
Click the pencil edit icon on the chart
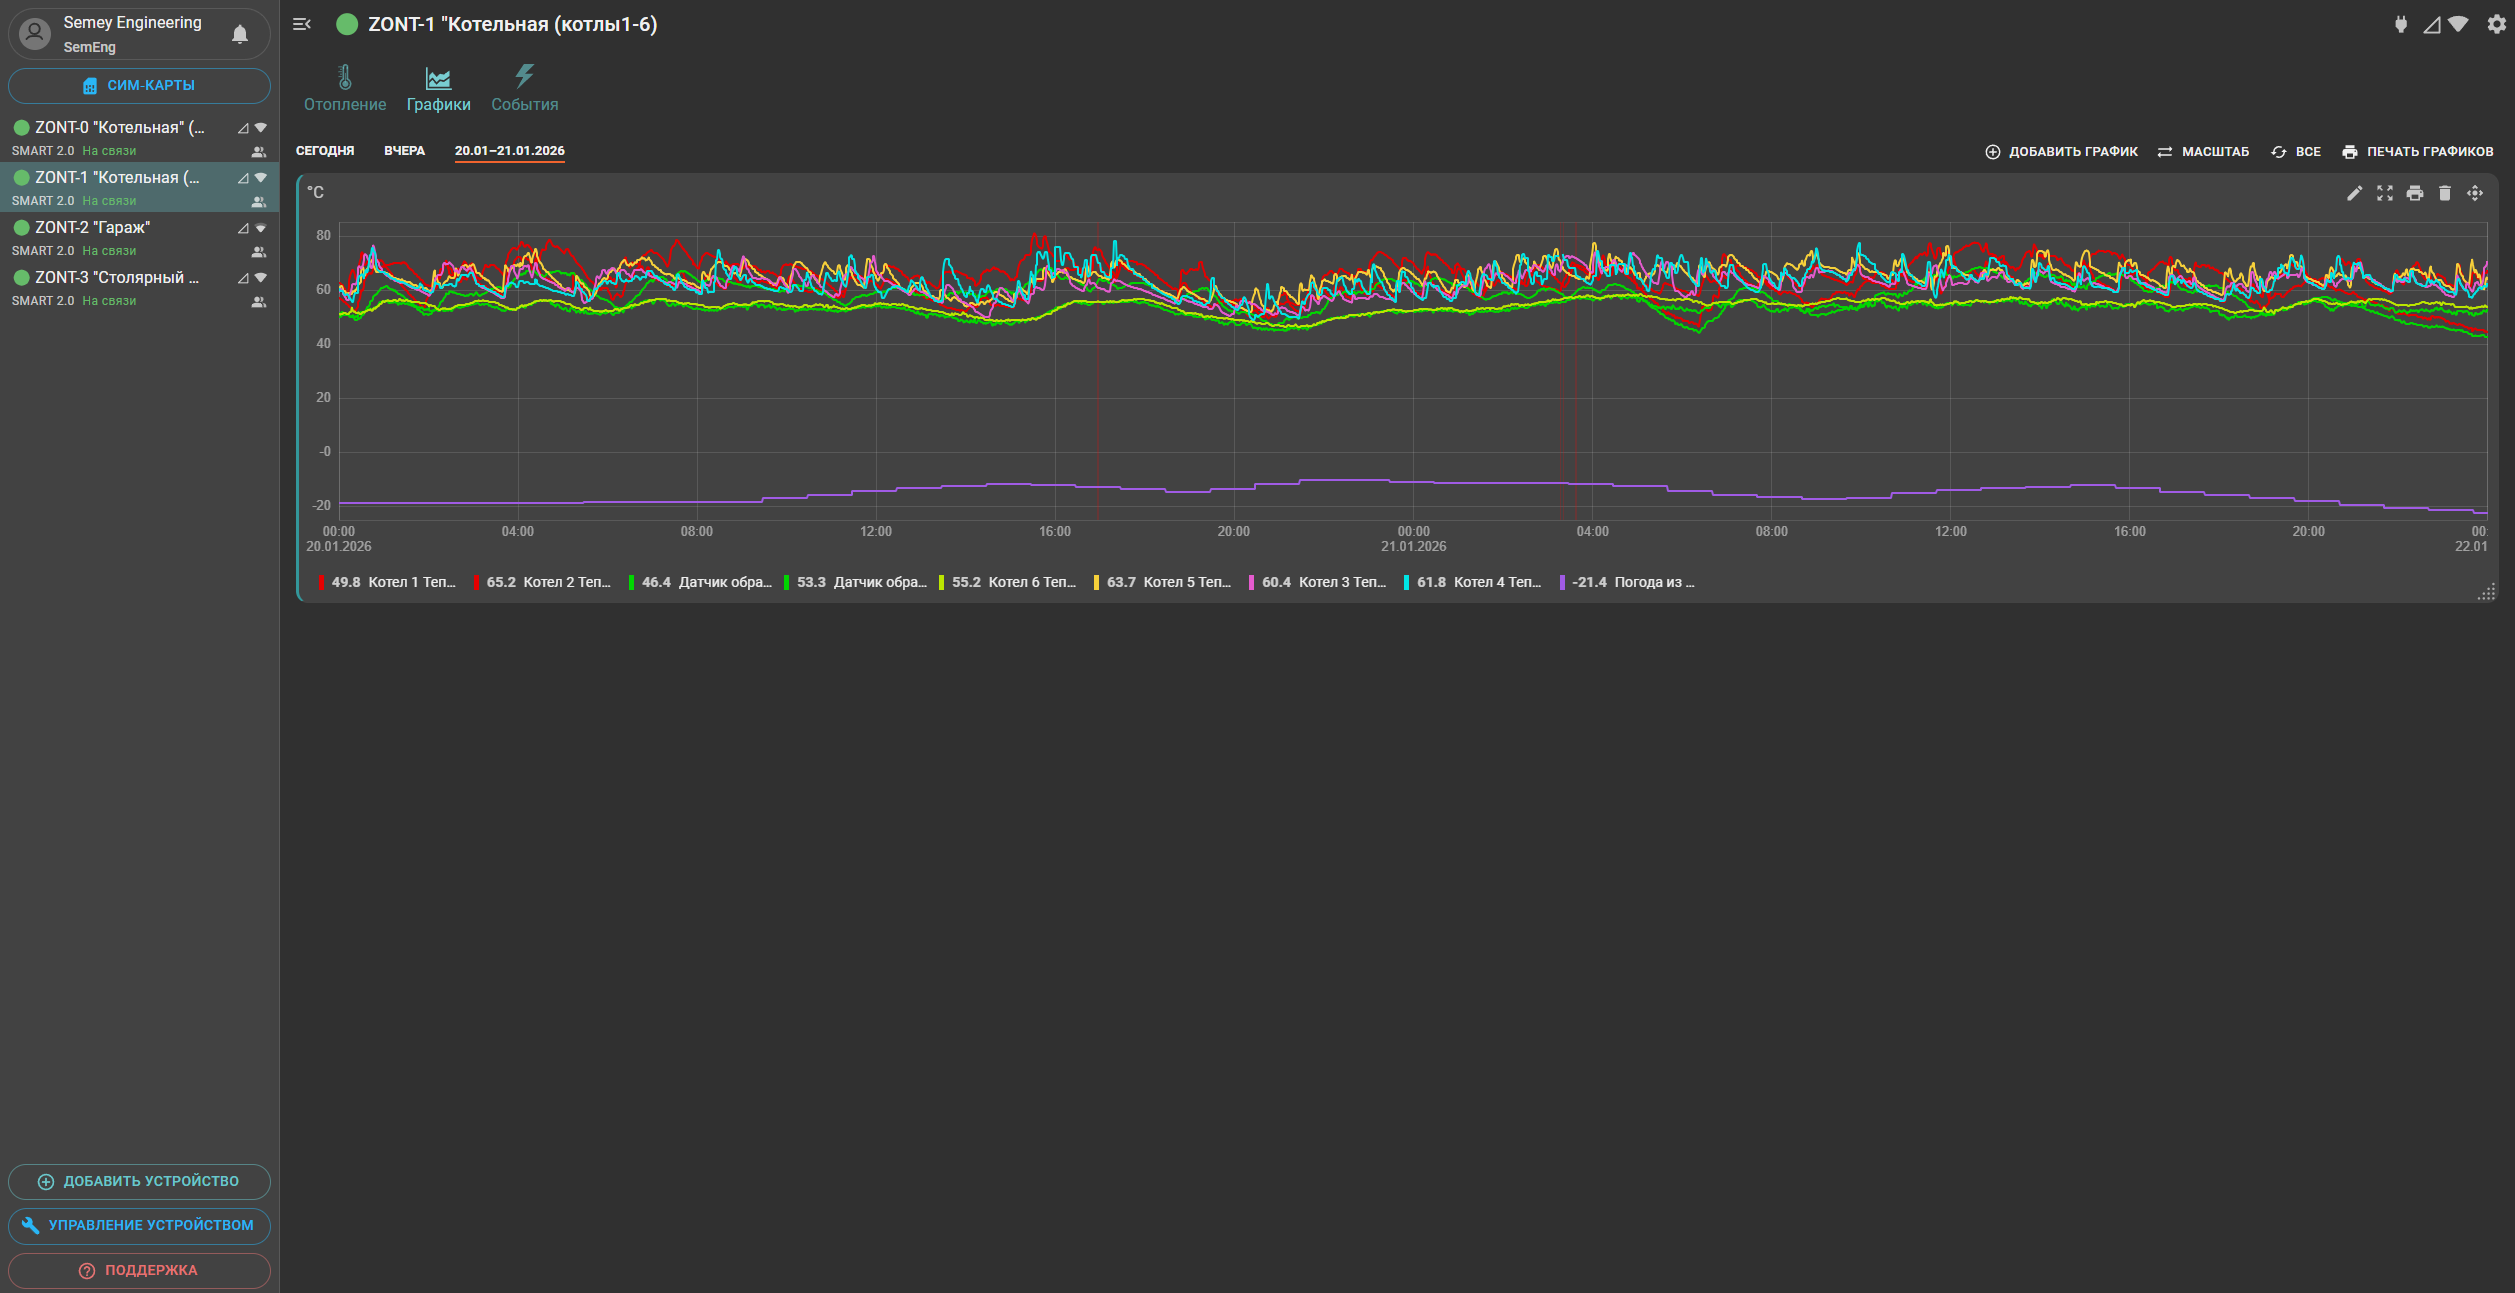tap(2354, 193)
